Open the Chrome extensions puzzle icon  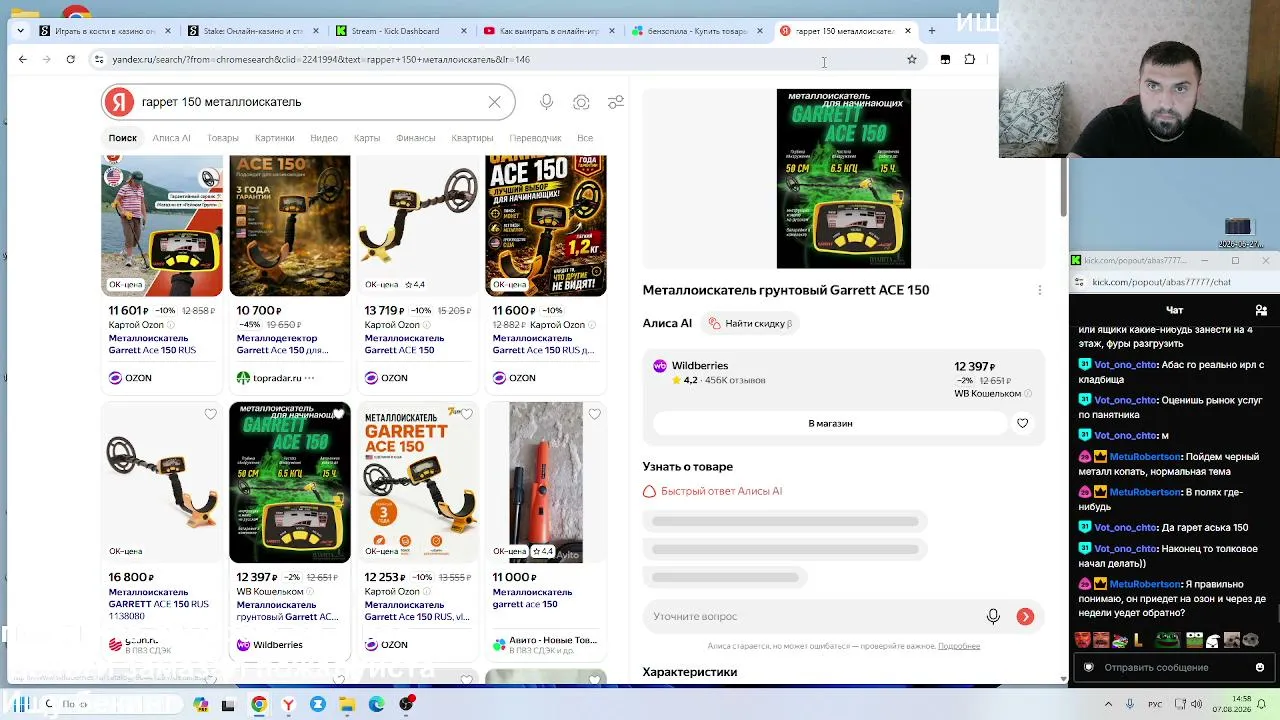(x=969, y=59)
